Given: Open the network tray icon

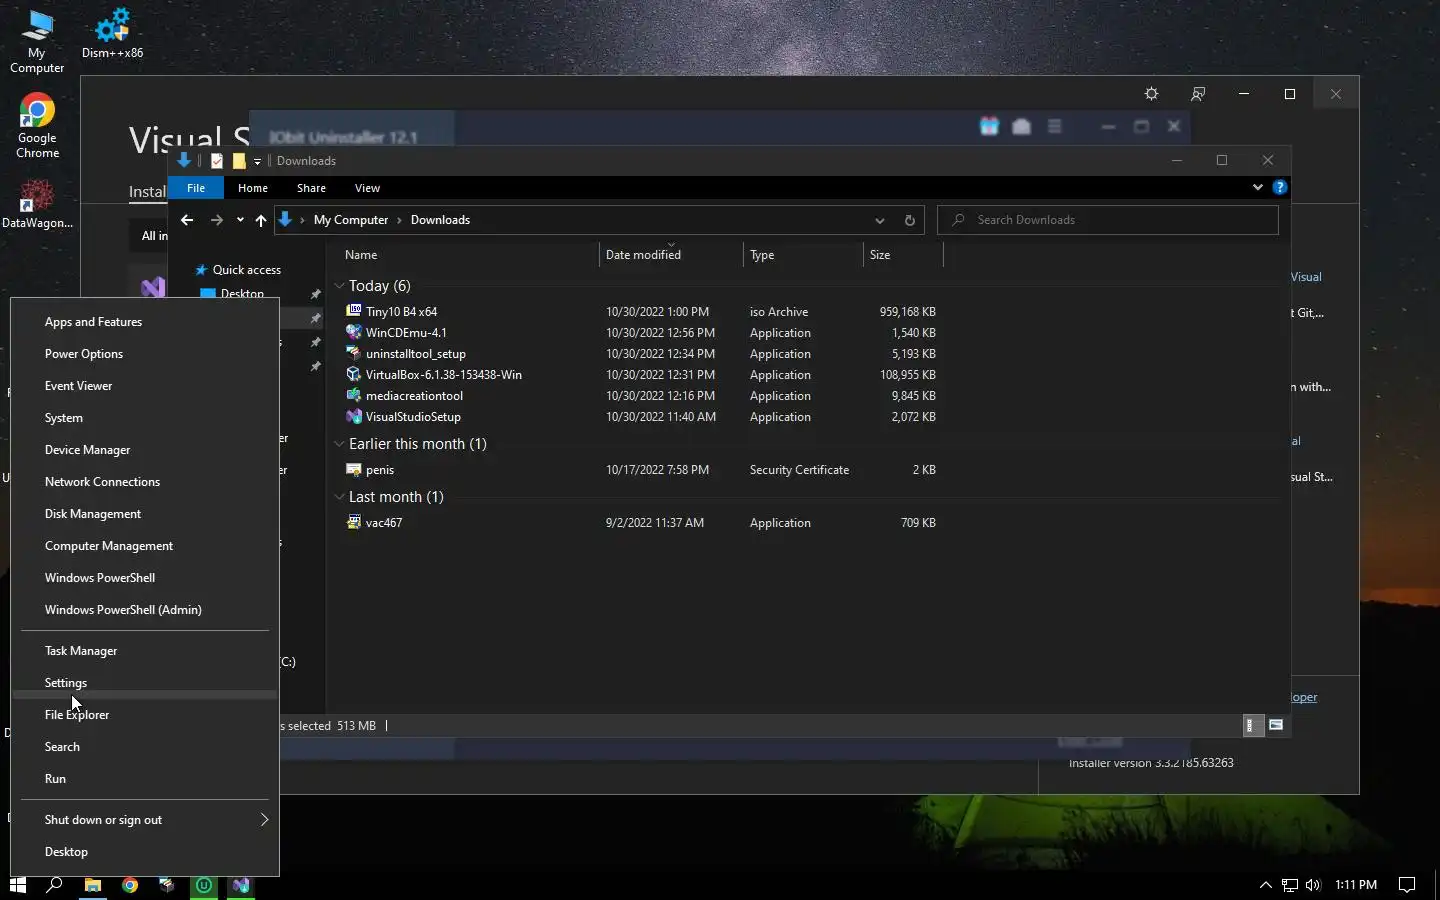Looking at the screenshot, I should (x=1290, y=885).
